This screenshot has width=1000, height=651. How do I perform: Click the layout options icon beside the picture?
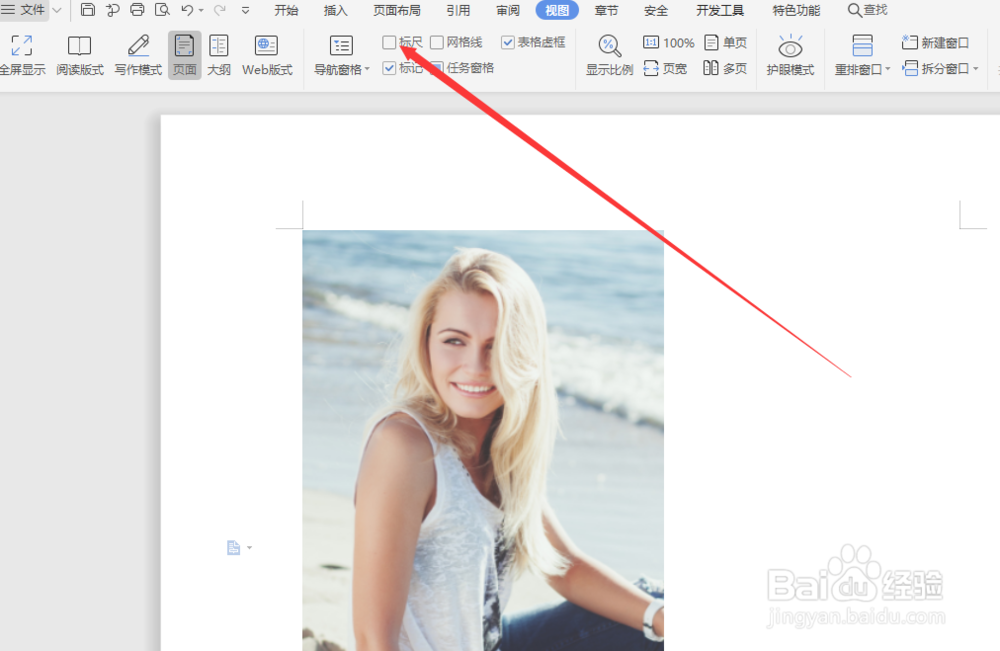coord(233,548)
